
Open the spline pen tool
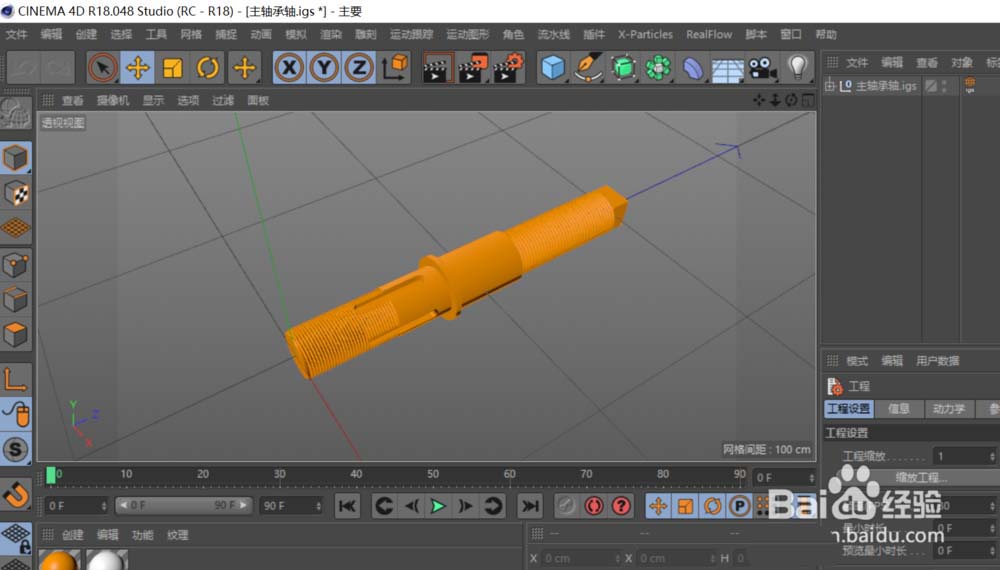(x=589, y=68)
